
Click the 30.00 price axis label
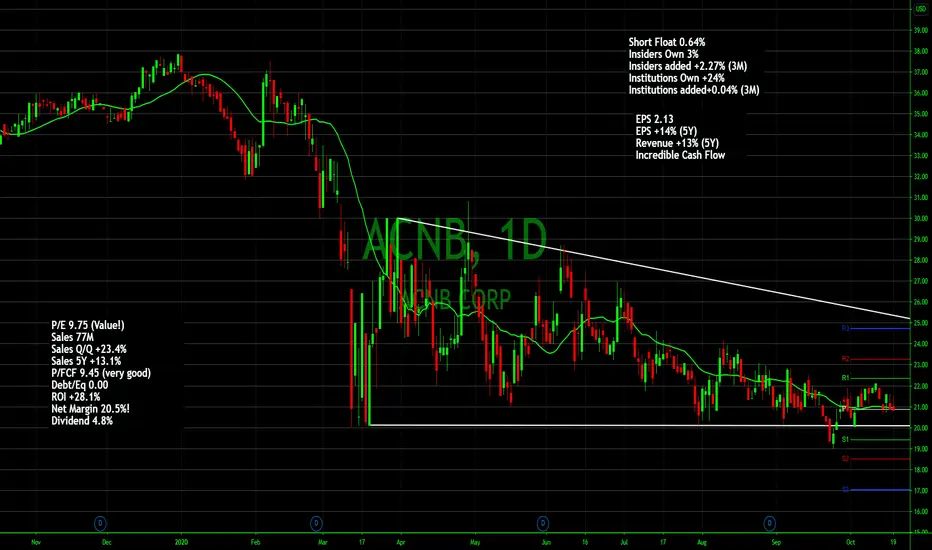921,218
